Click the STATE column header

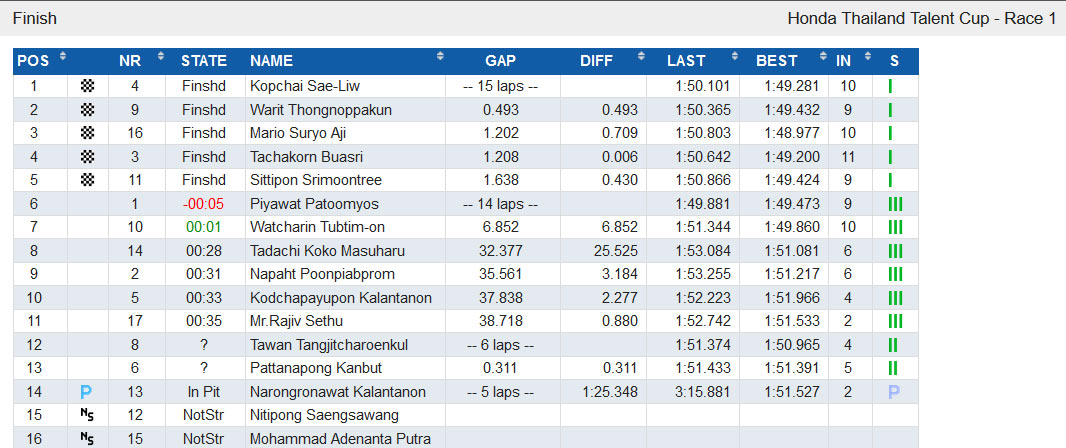click(204, 61)
